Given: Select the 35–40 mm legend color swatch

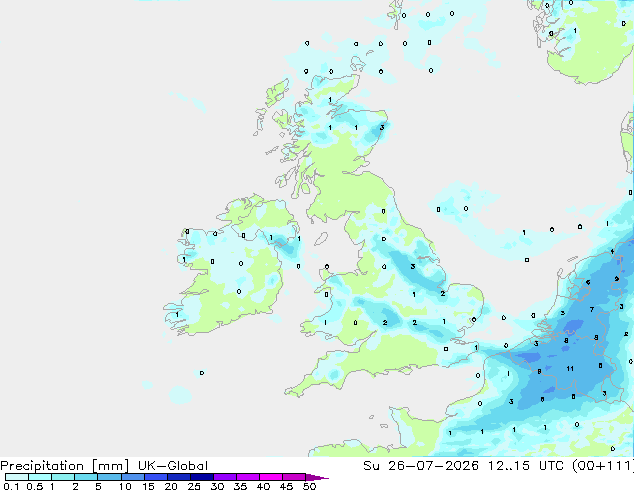Looking at the screenshot, I should pos(248,477).
